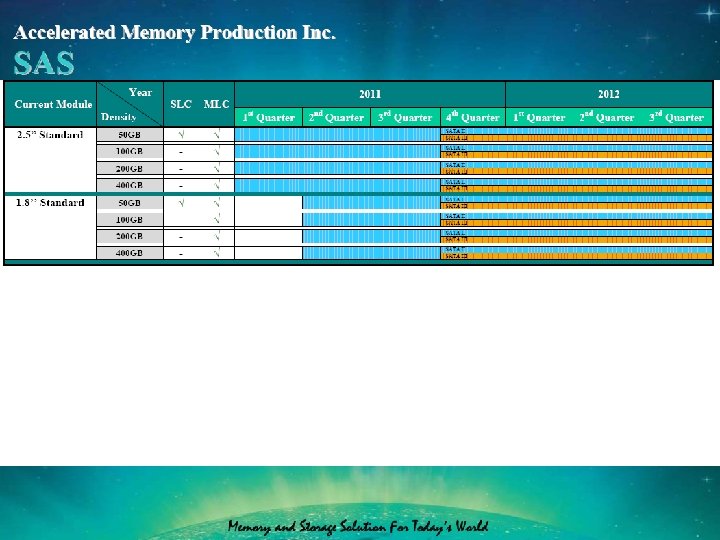Select the 3rd Quarter header under 2011

click(405, 118)
